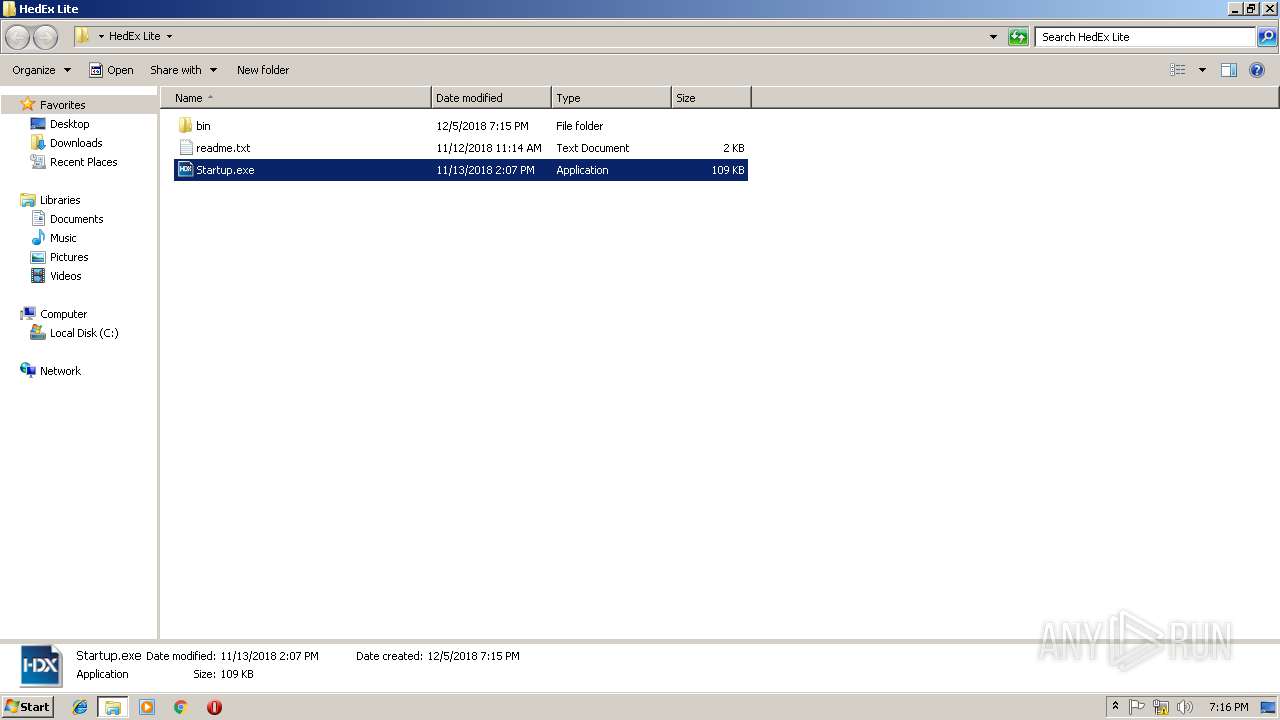The height and width of the screenshot is (720, 1280).
Task: Expand root breadcrumb arrow before HedEx Lite
Action: tap(101, 37)
